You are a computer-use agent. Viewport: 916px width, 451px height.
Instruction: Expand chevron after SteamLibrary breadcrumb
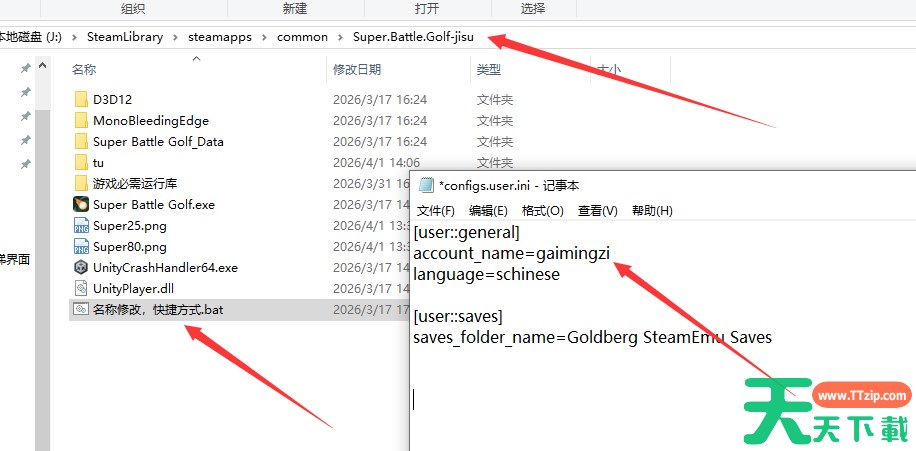[x=175, y=37]
